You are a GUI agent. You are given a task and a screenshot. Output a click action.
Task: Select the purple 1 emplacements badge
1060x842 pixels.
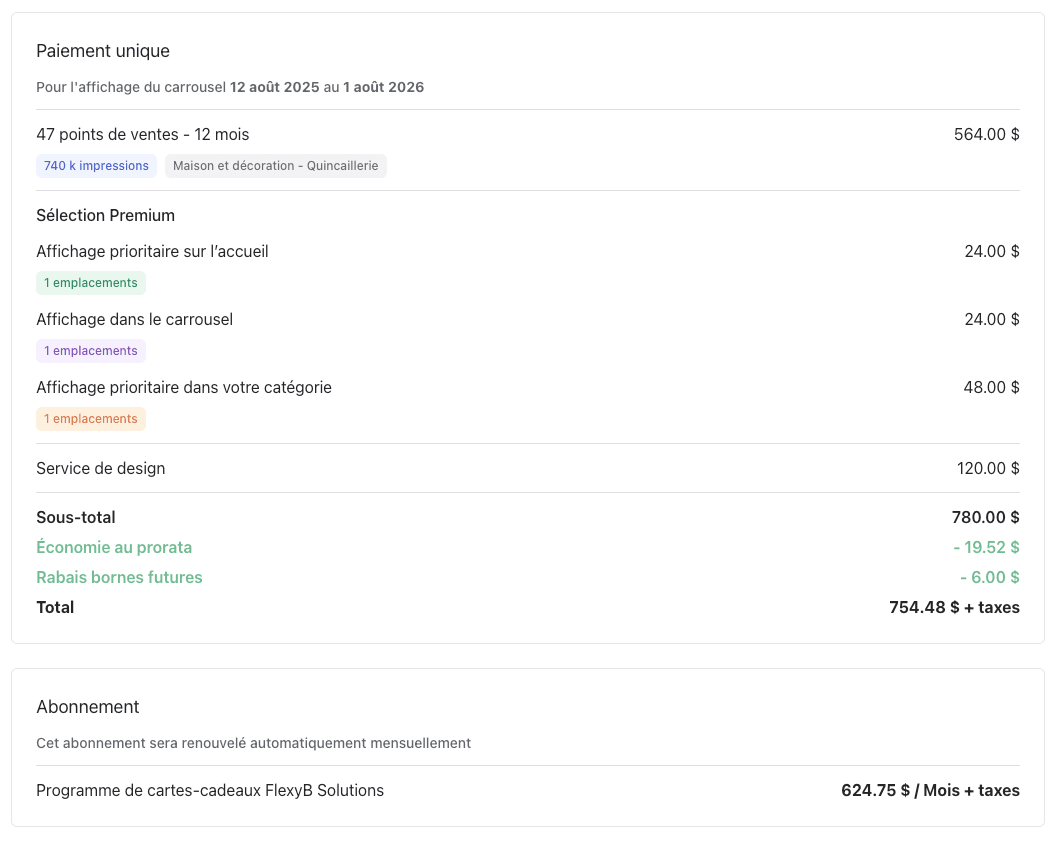coord(91,351)
